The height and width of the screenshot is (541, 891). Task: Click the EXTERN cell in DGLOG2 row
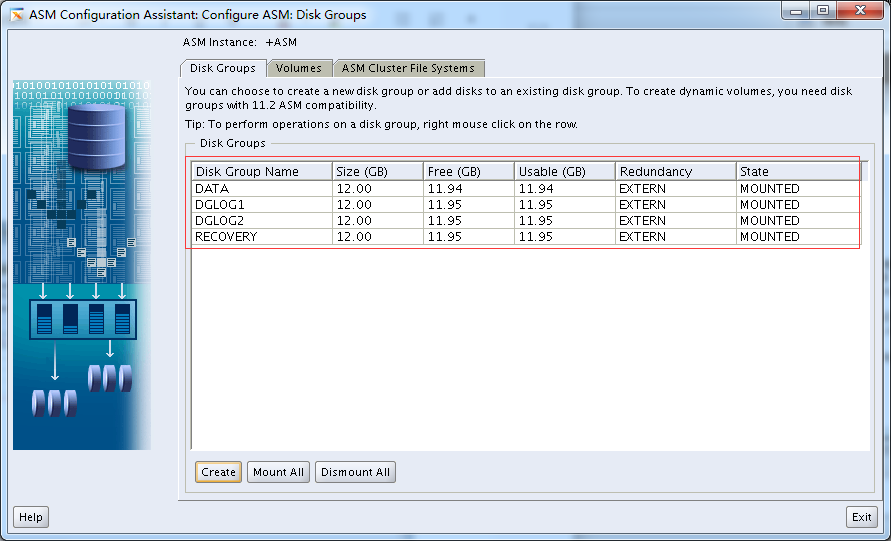coord(676,220)
